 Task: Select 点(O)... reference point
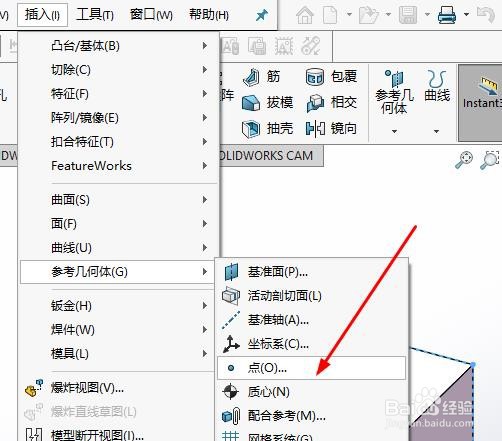tap(311, 368)
